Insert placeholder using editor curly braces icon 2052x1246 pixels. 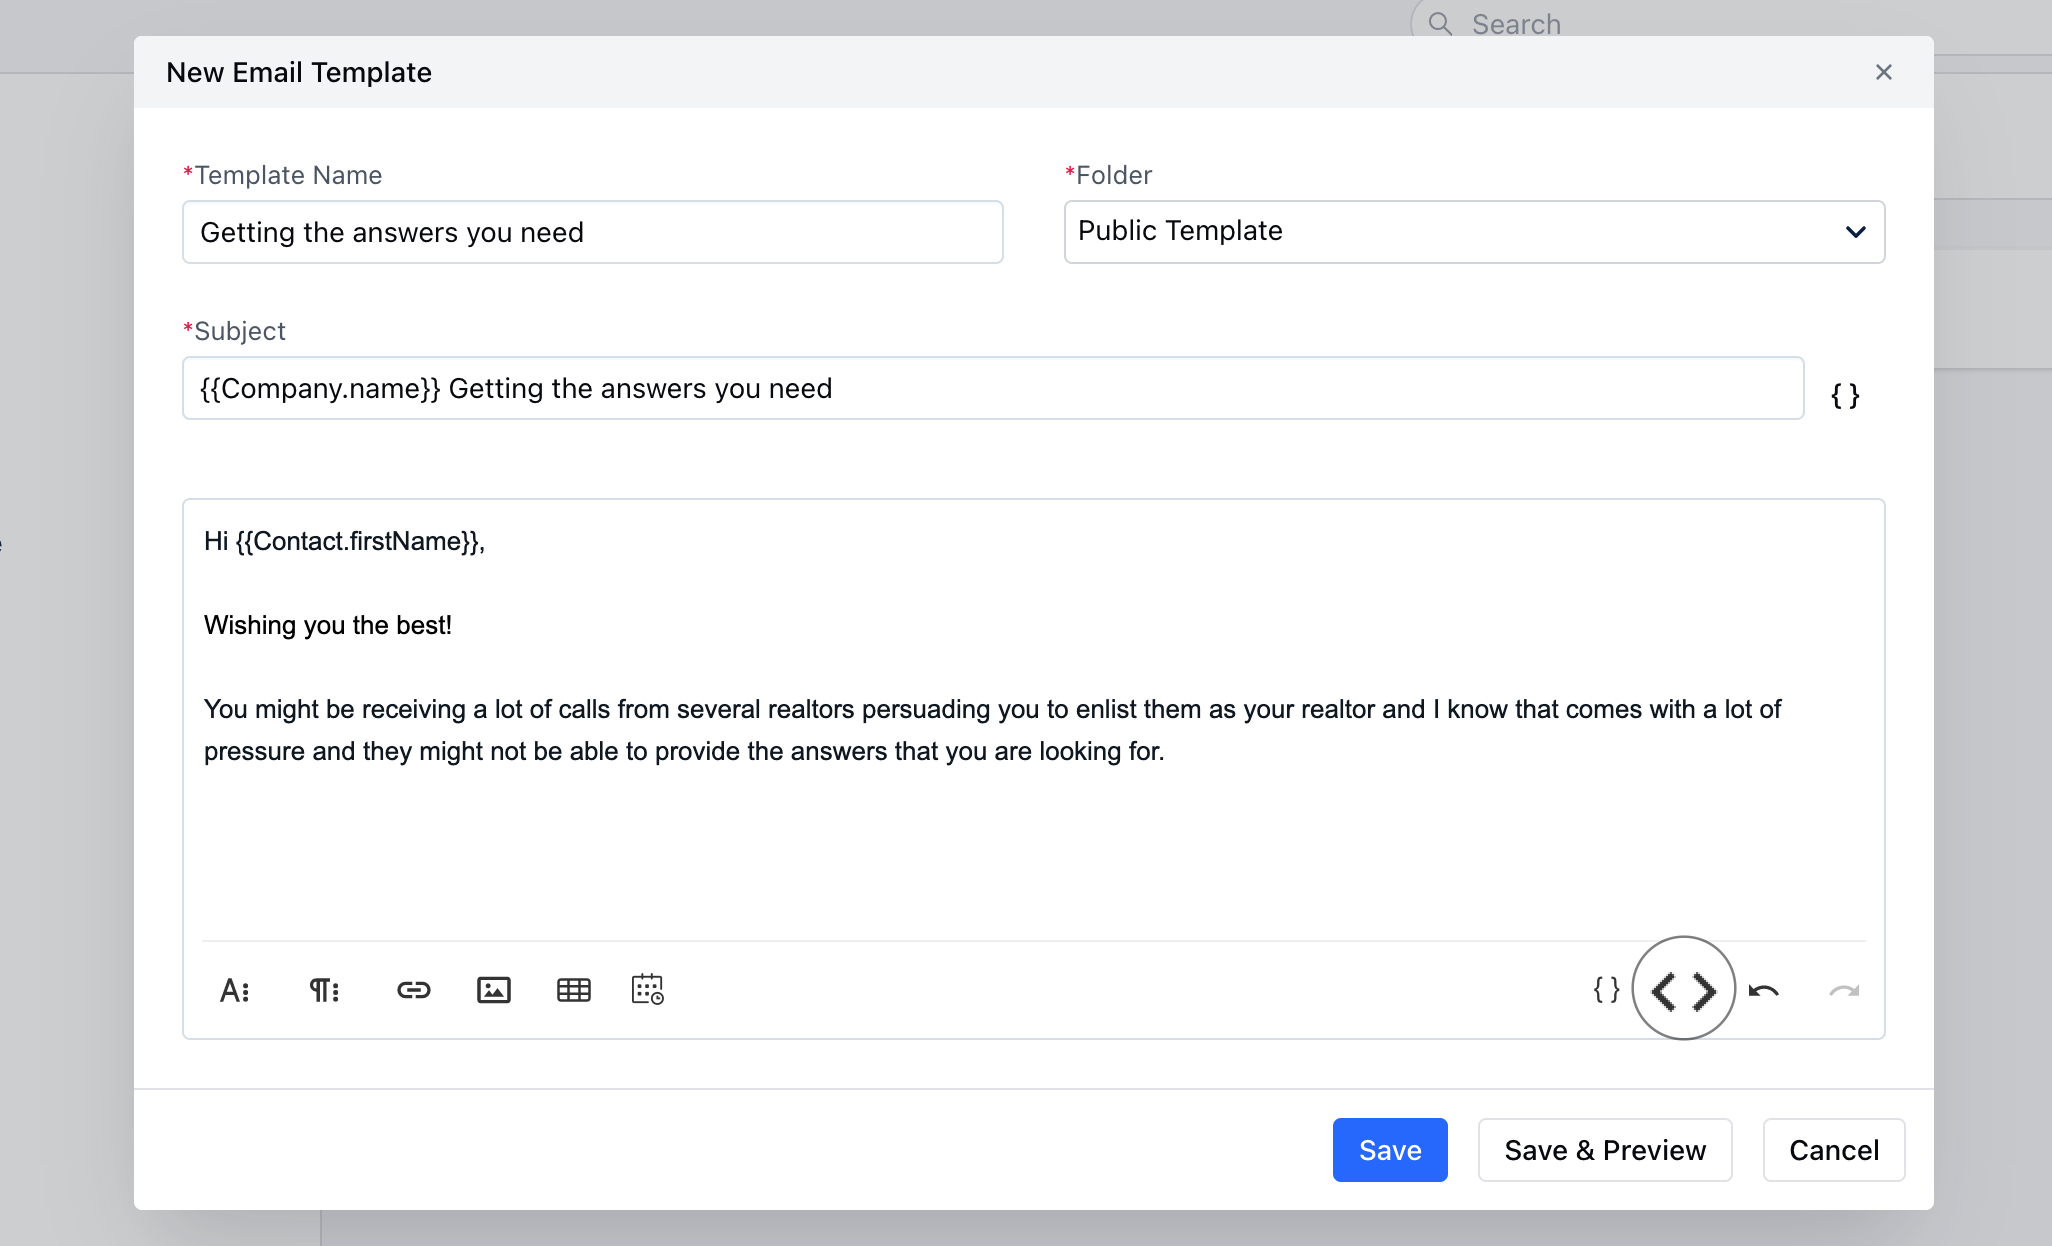1606,990
